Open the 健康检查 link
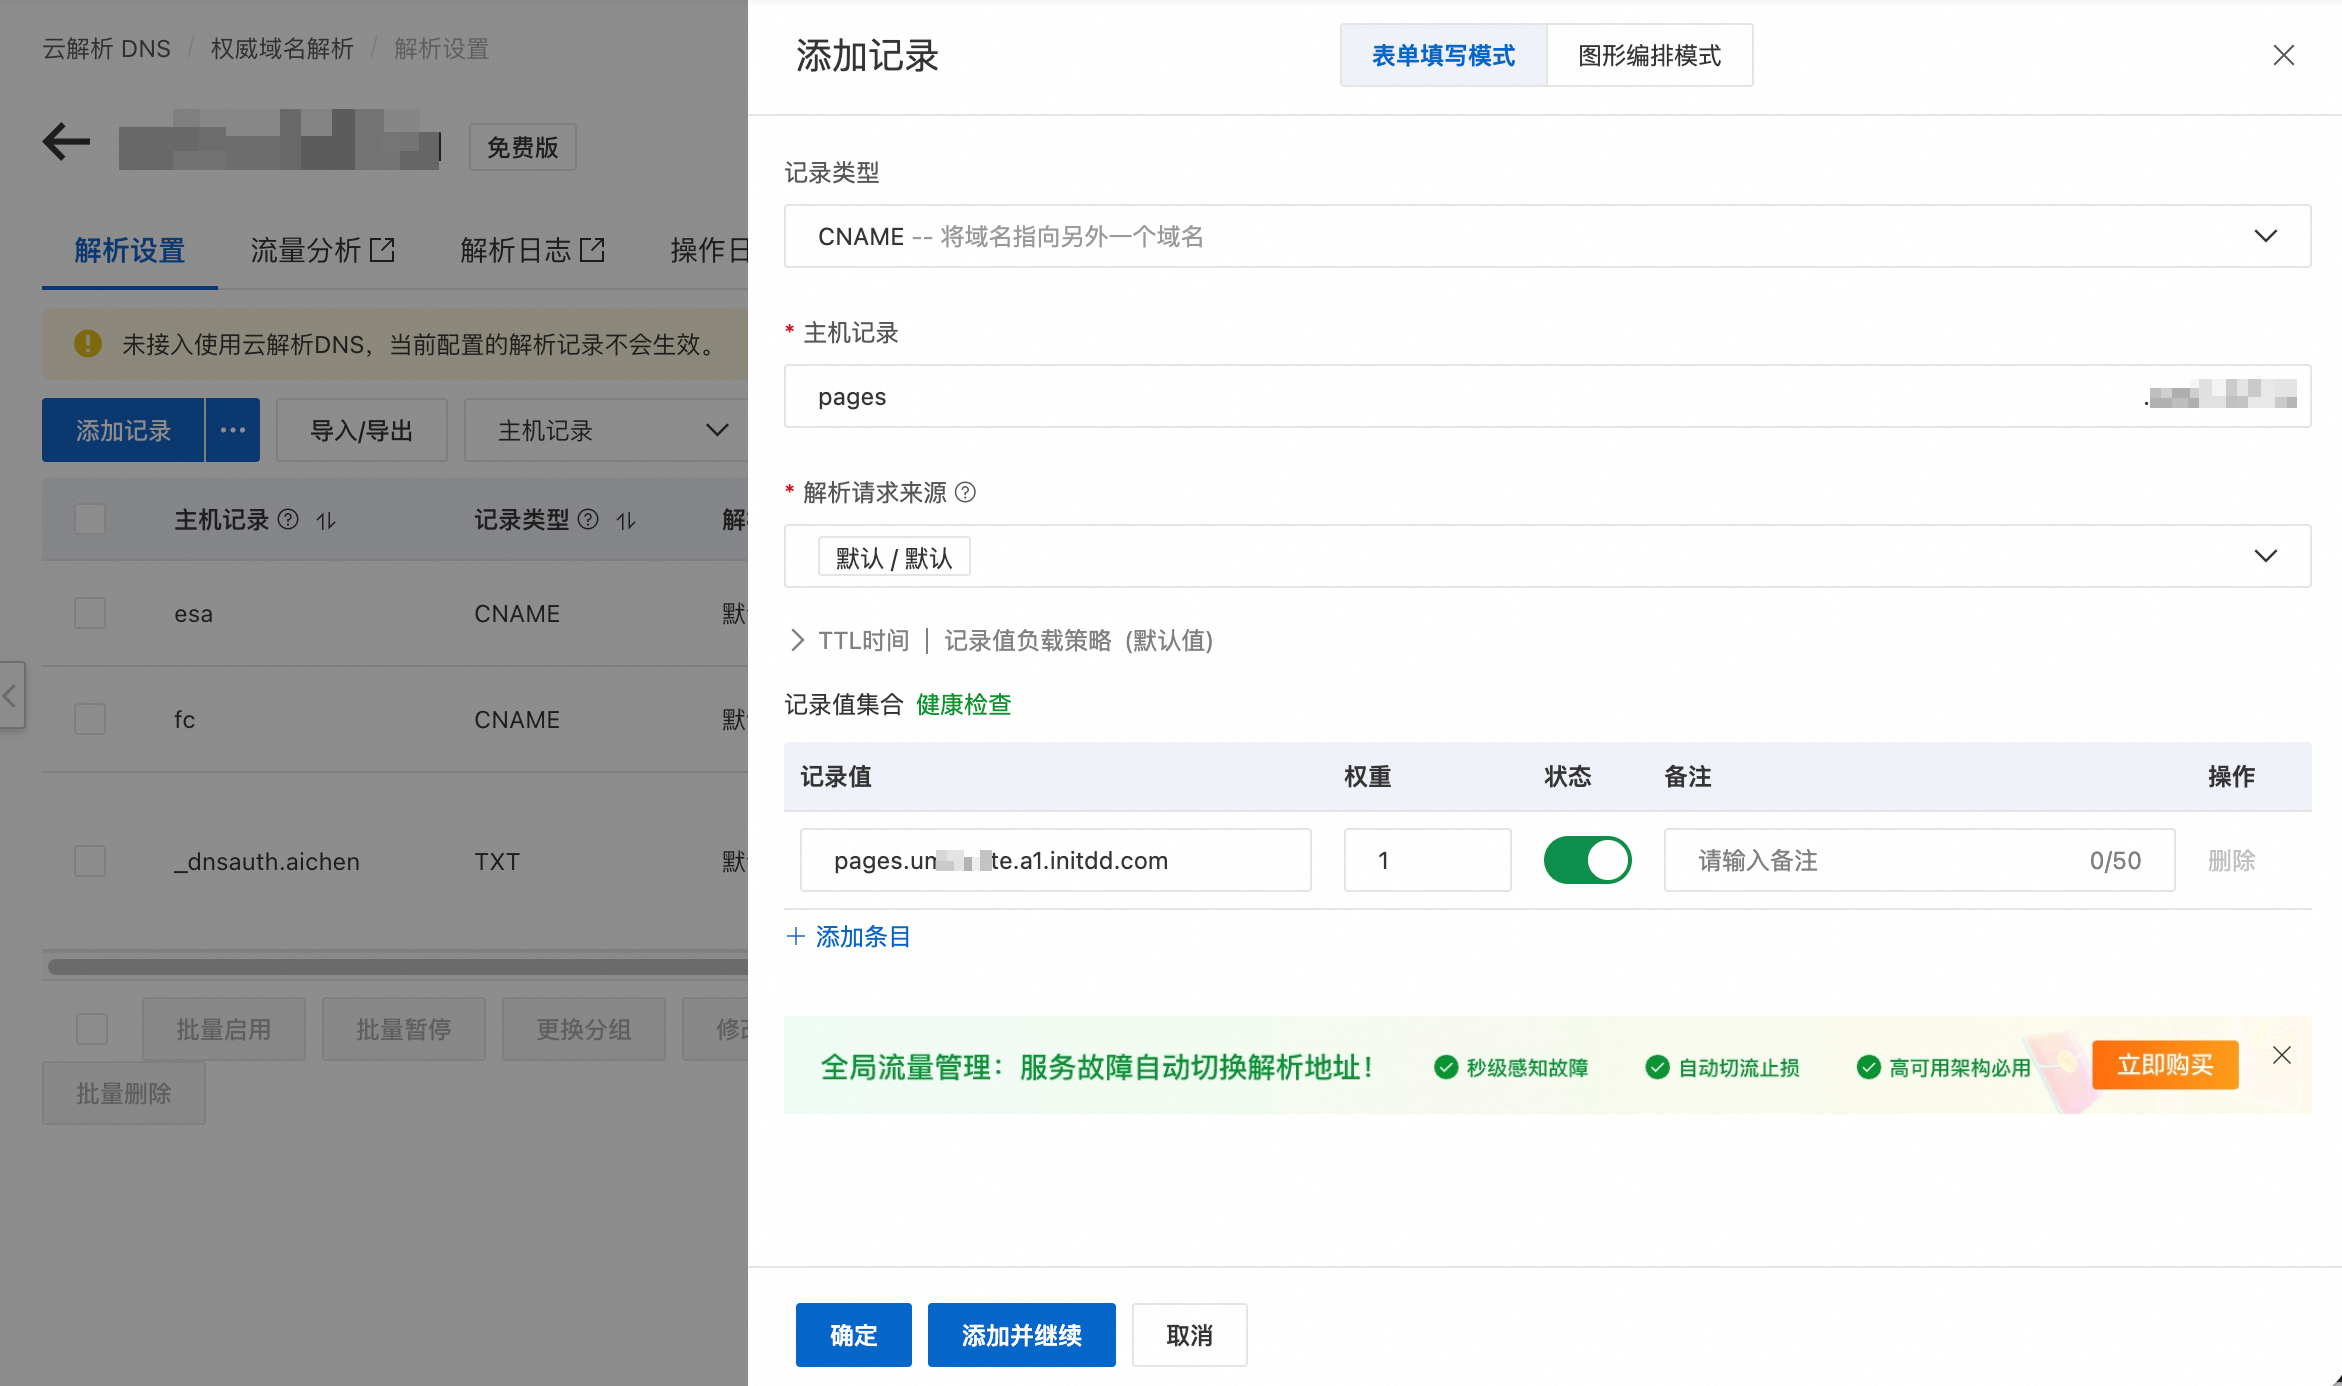This screenshot has width=2342, height=1386. click(963, 704)
